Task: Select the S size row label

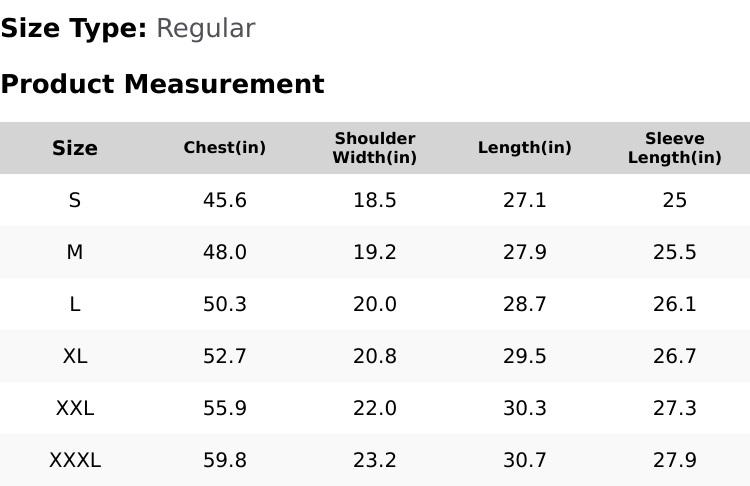Action: click(75, 200)
